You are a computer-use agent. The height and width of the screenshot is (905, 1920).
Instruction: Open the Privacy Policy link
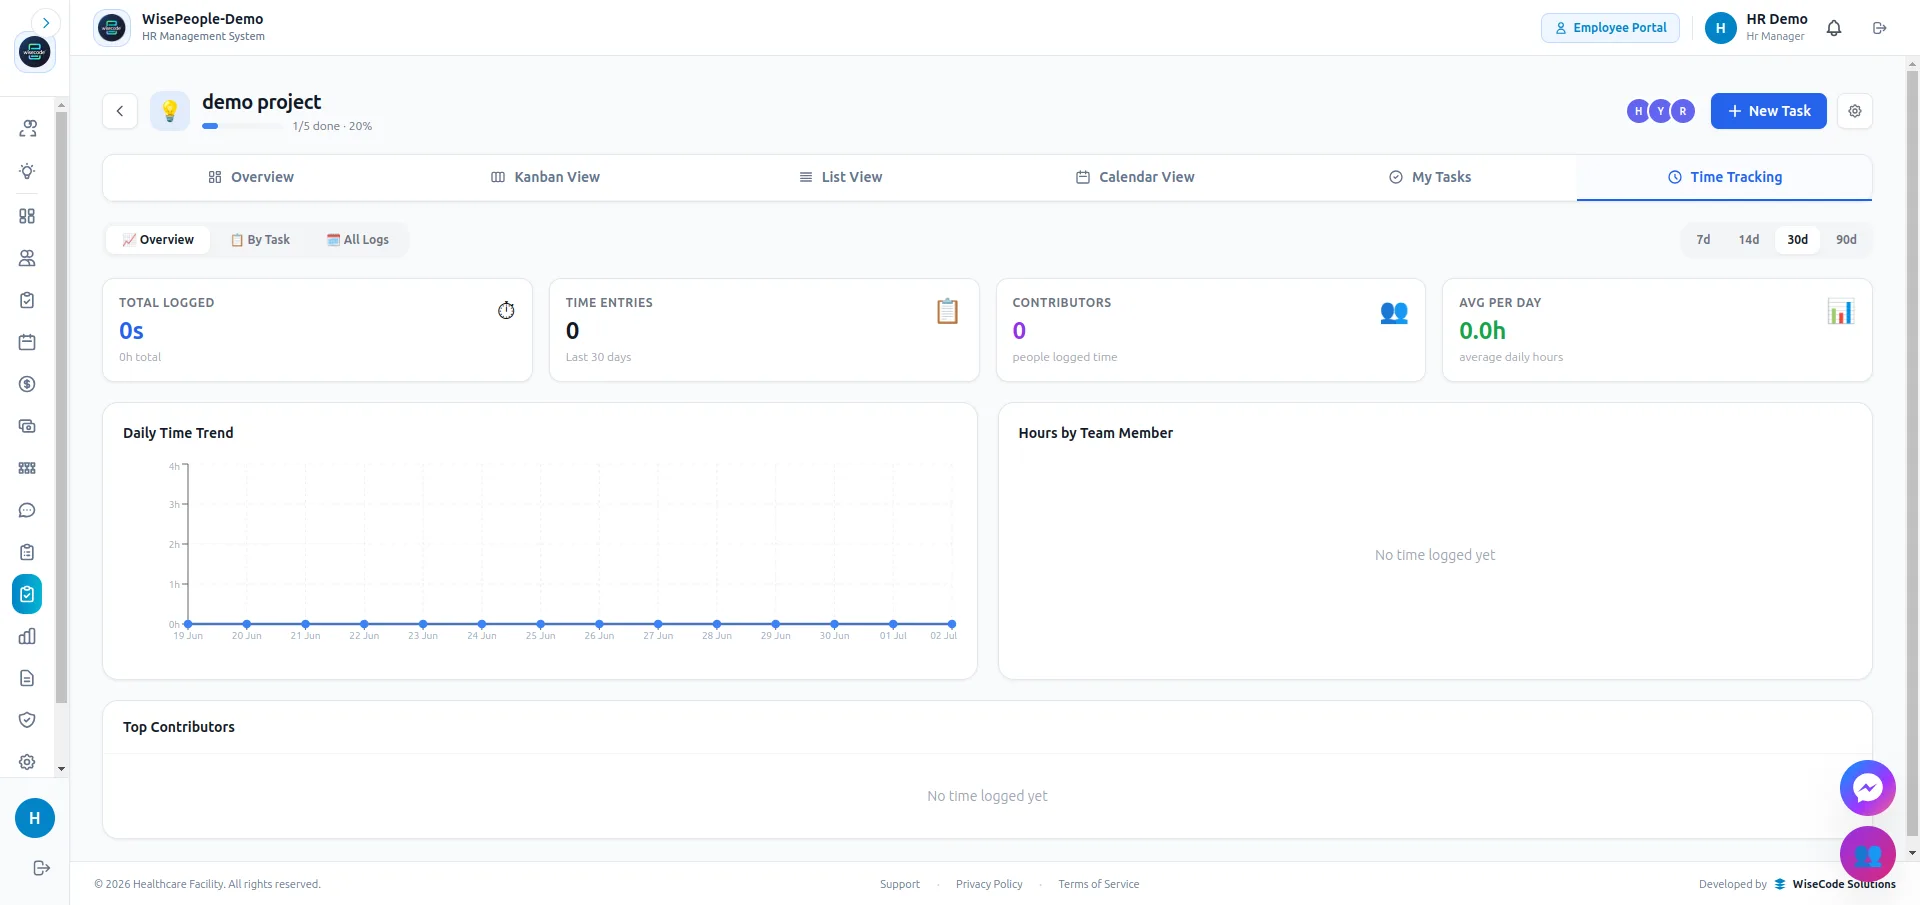pyautogui.click(x=989, y=884)
